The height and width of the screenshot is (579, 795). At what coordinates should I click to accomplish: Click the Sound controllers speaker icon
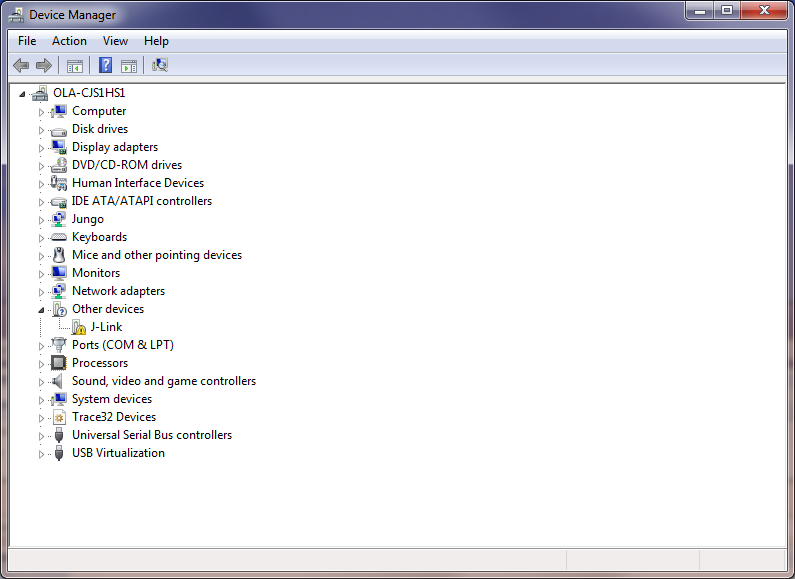pos(58,381)
